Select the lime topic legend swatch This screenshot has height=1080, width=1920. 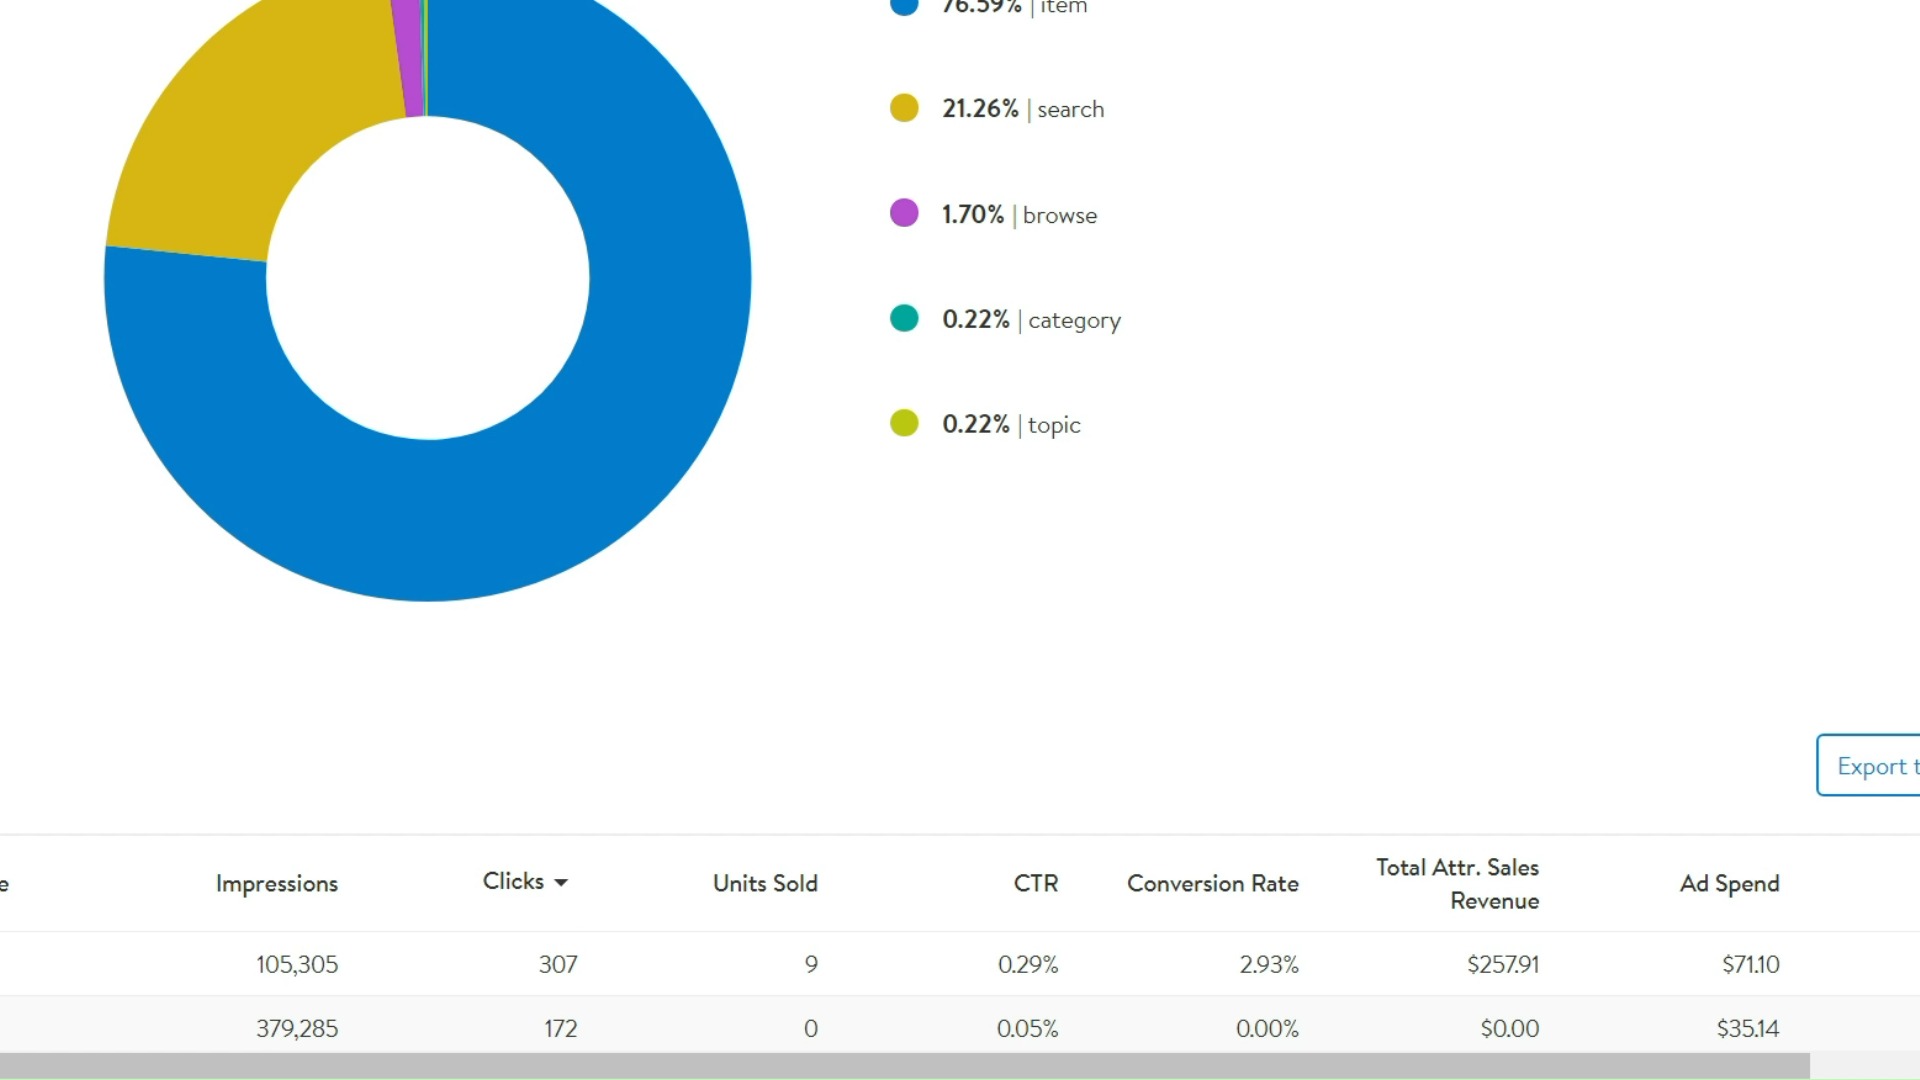pos(904,423)
